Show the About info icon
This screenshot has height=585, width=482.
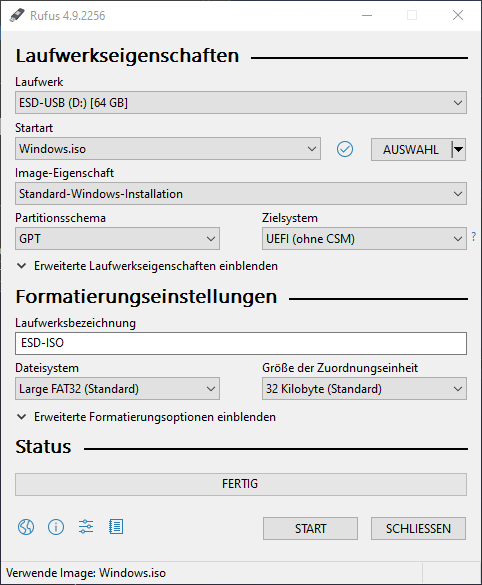pyautogui.click(x=56, y=527)
